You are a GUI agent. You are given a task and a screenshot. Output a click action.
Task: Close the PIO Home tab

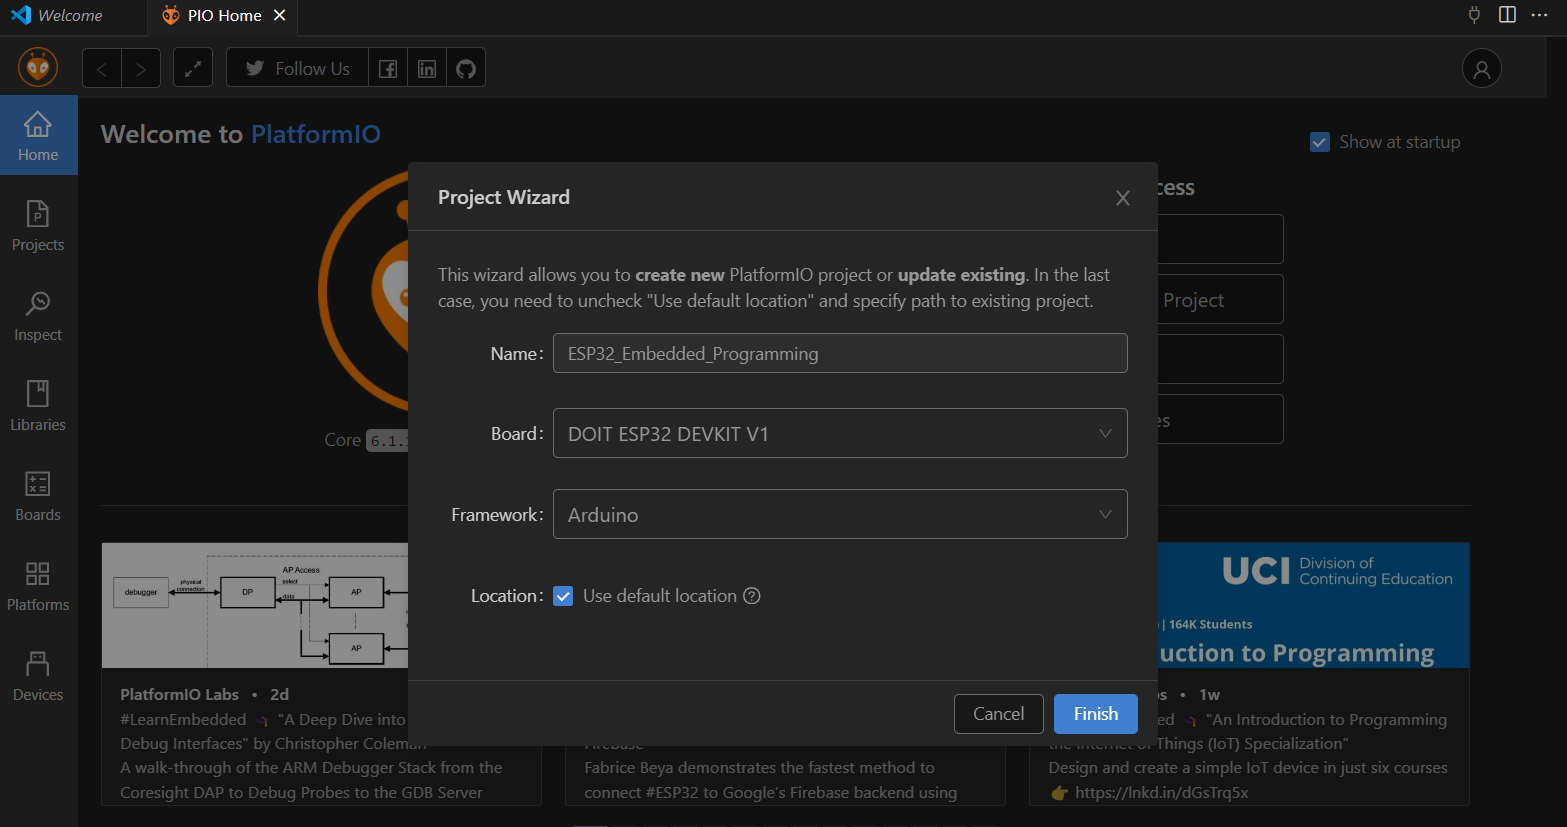pos(280,15)
